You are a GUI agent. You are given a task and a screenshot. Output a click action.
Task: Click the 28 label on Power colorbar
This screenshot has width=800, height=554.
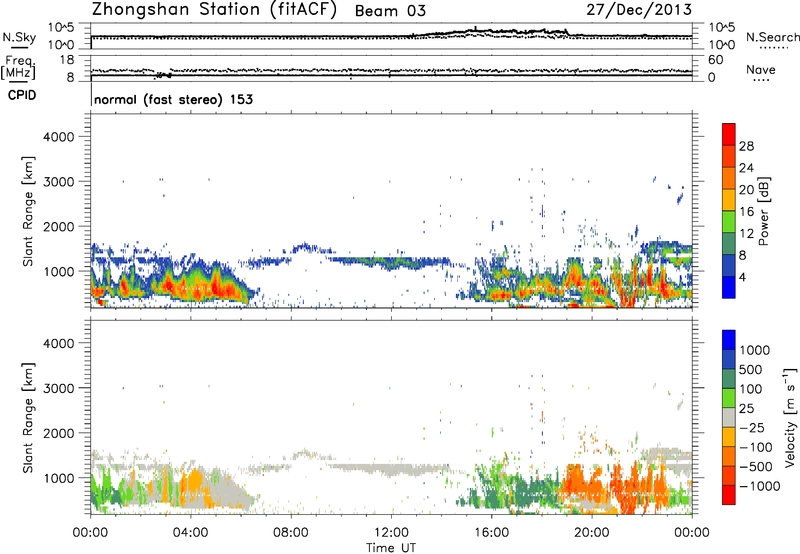coord(746,146)
